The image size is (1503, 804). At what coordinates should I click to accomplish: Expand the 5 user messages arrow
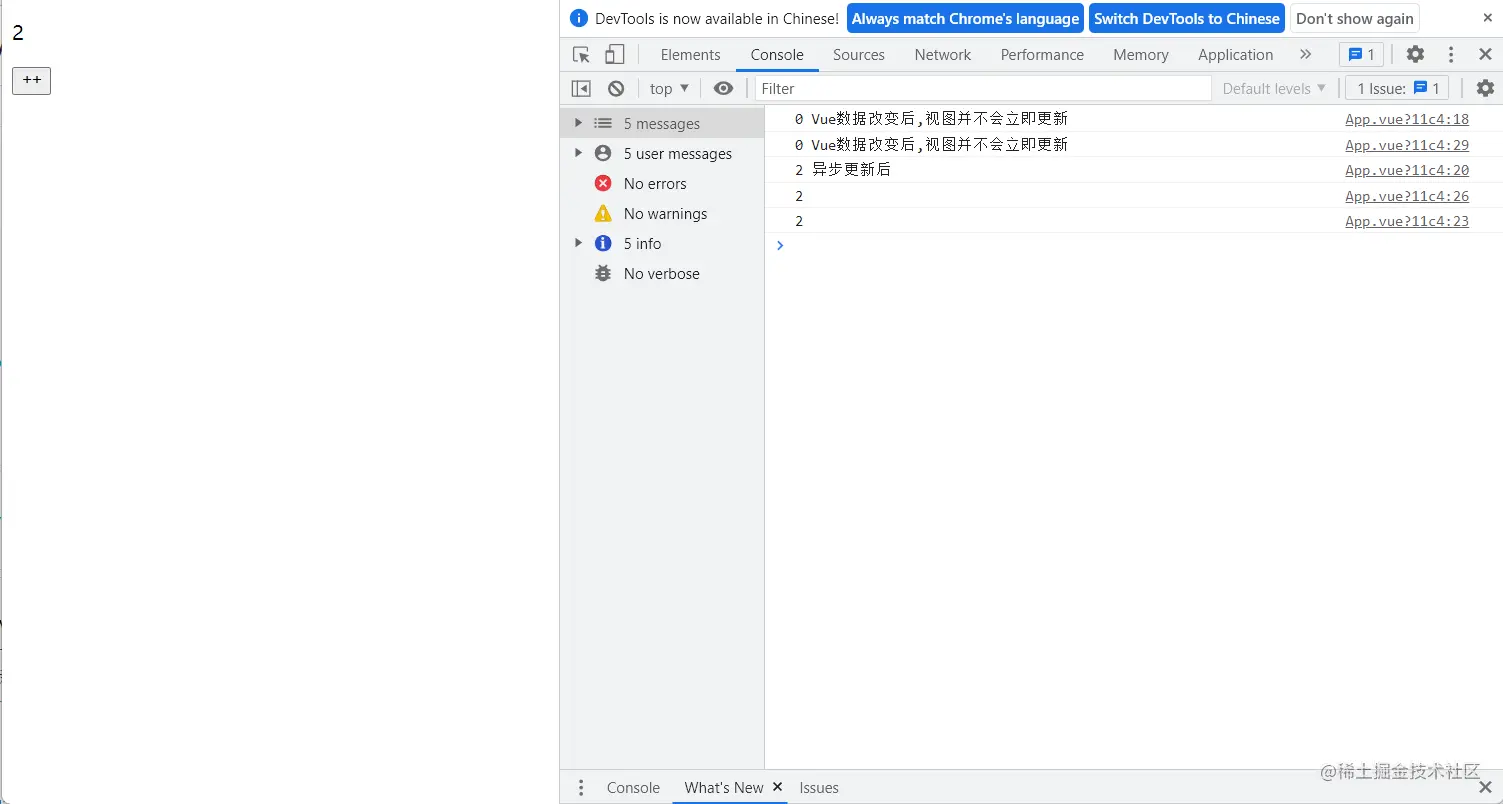pyautogui.click(x=578, y=153)
